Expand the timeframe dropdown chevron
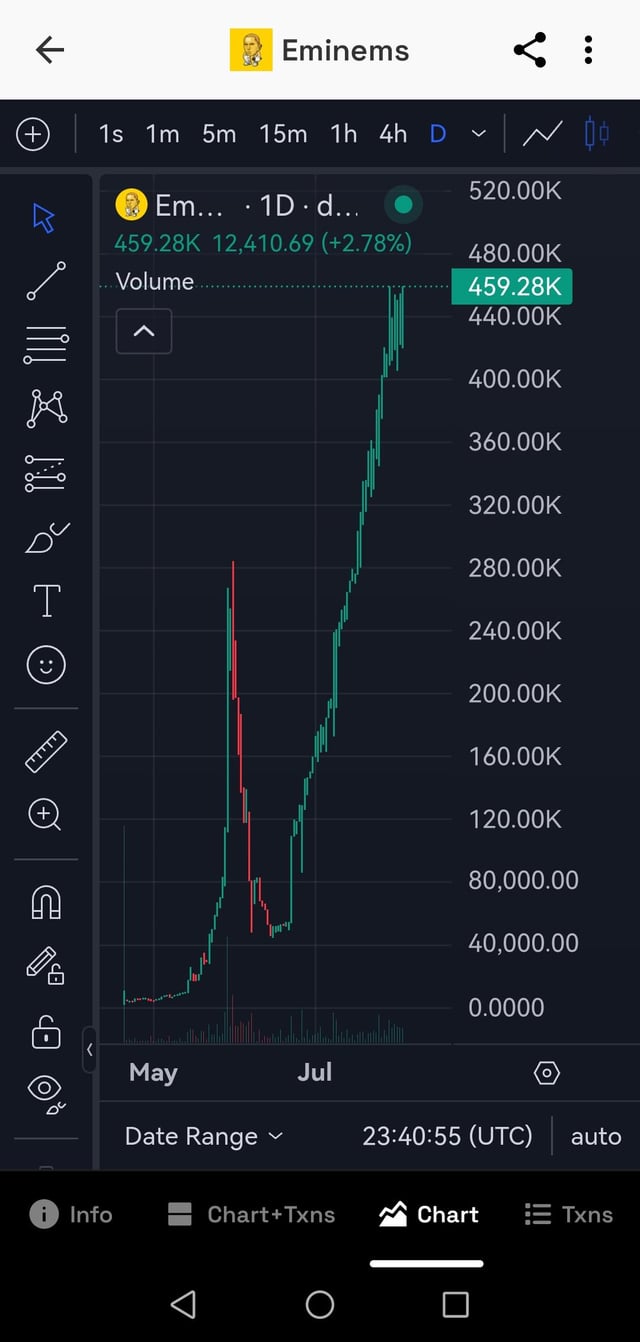Viewport: 640px width, 1342px height. click(x=479, y=133)
